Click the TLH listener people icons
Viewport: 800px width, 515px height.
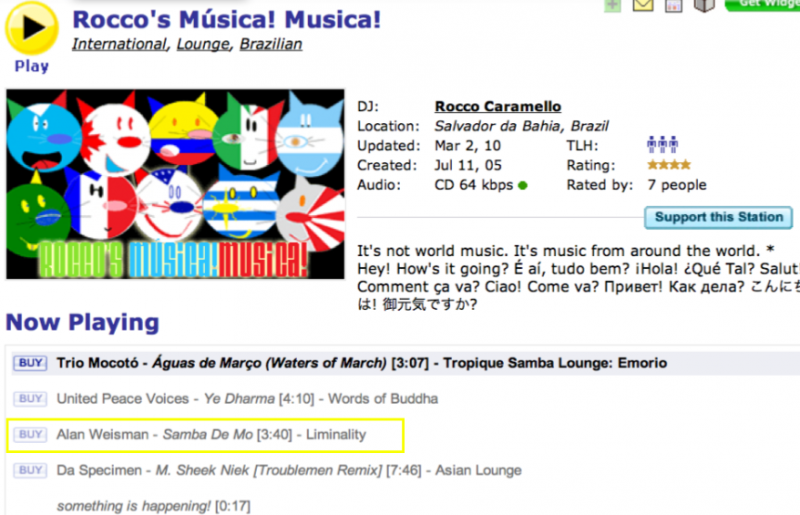[x=663, y=146]
